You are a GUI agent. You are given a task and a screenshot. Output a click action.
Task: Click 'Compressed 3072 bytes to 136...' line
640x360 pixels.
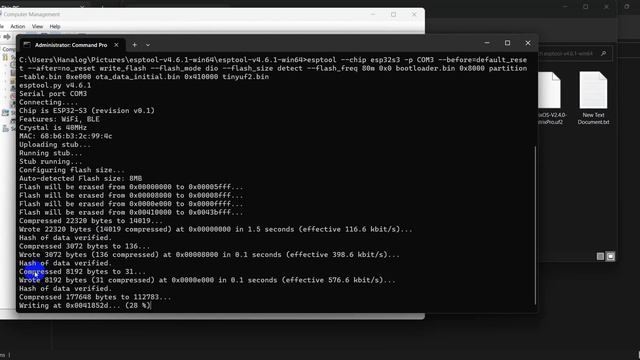(x=84, y=247)
